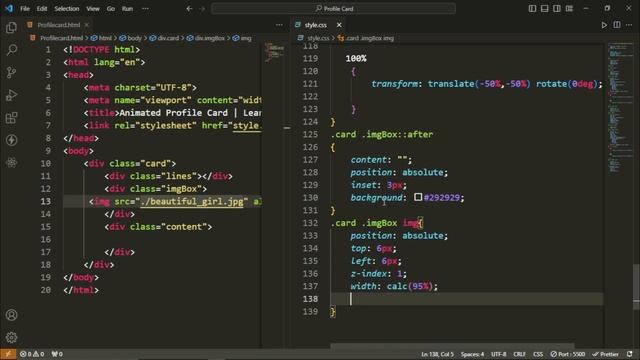Click the style.css href link
Viewport: 640px width, 360px height.
247,125
